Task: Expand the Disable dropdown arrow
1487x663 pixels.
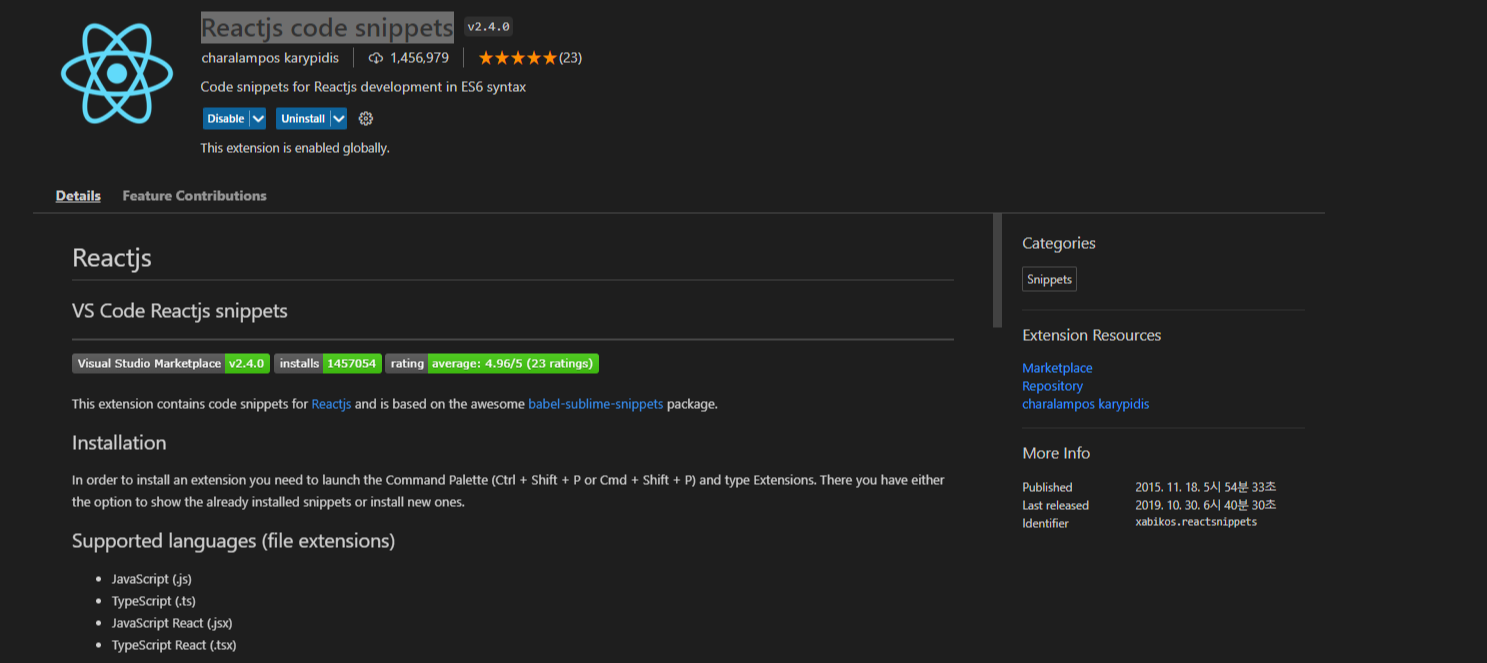Action: (258, 119)
